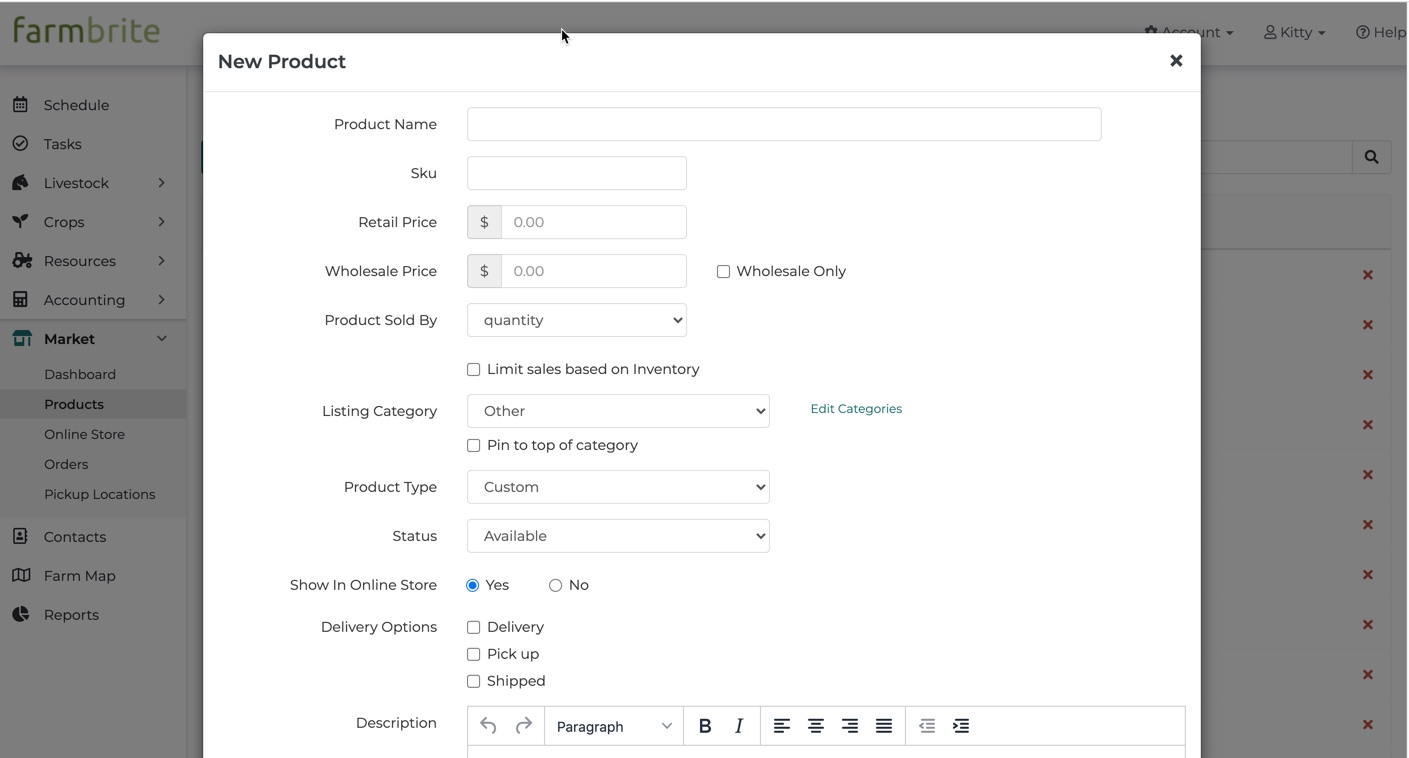Close the New Product dialog
Viewport: 1409px width, 758px height.
click(1176, 61)
